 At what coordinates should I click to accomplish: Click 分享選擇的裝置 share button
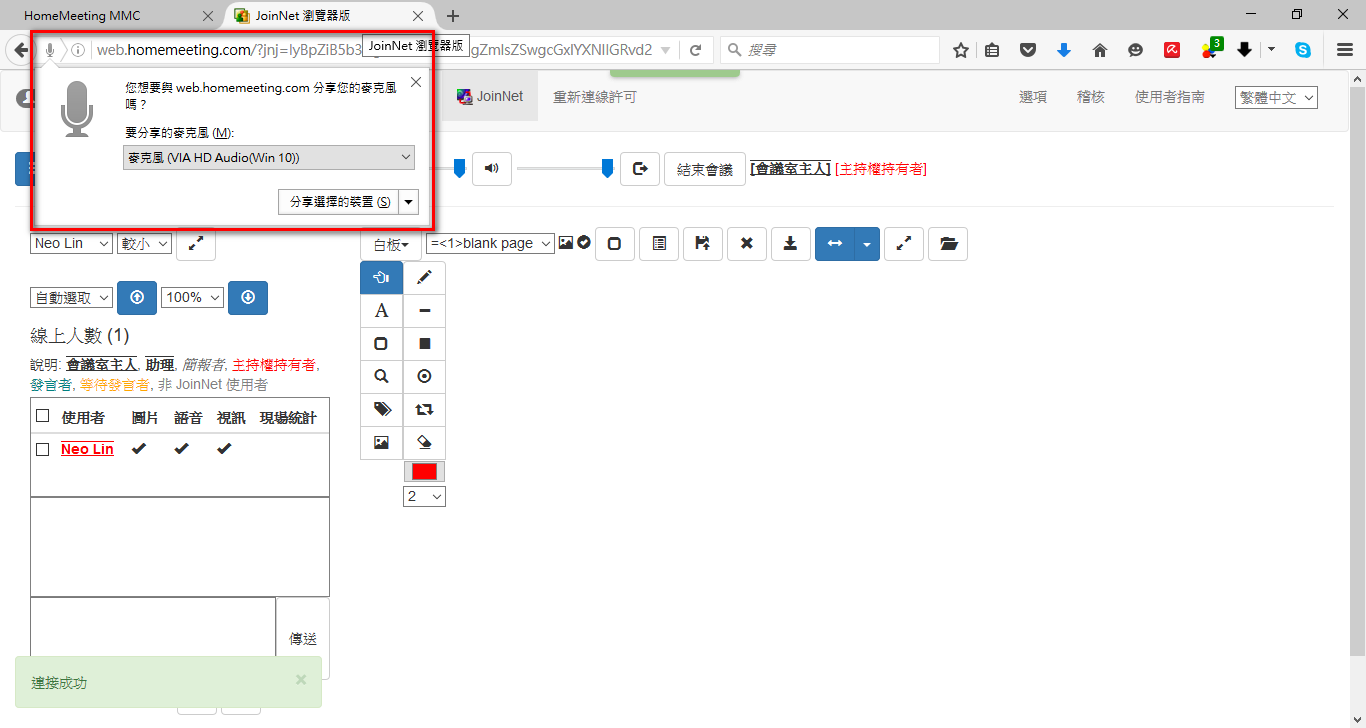click(x=338, y=202)
